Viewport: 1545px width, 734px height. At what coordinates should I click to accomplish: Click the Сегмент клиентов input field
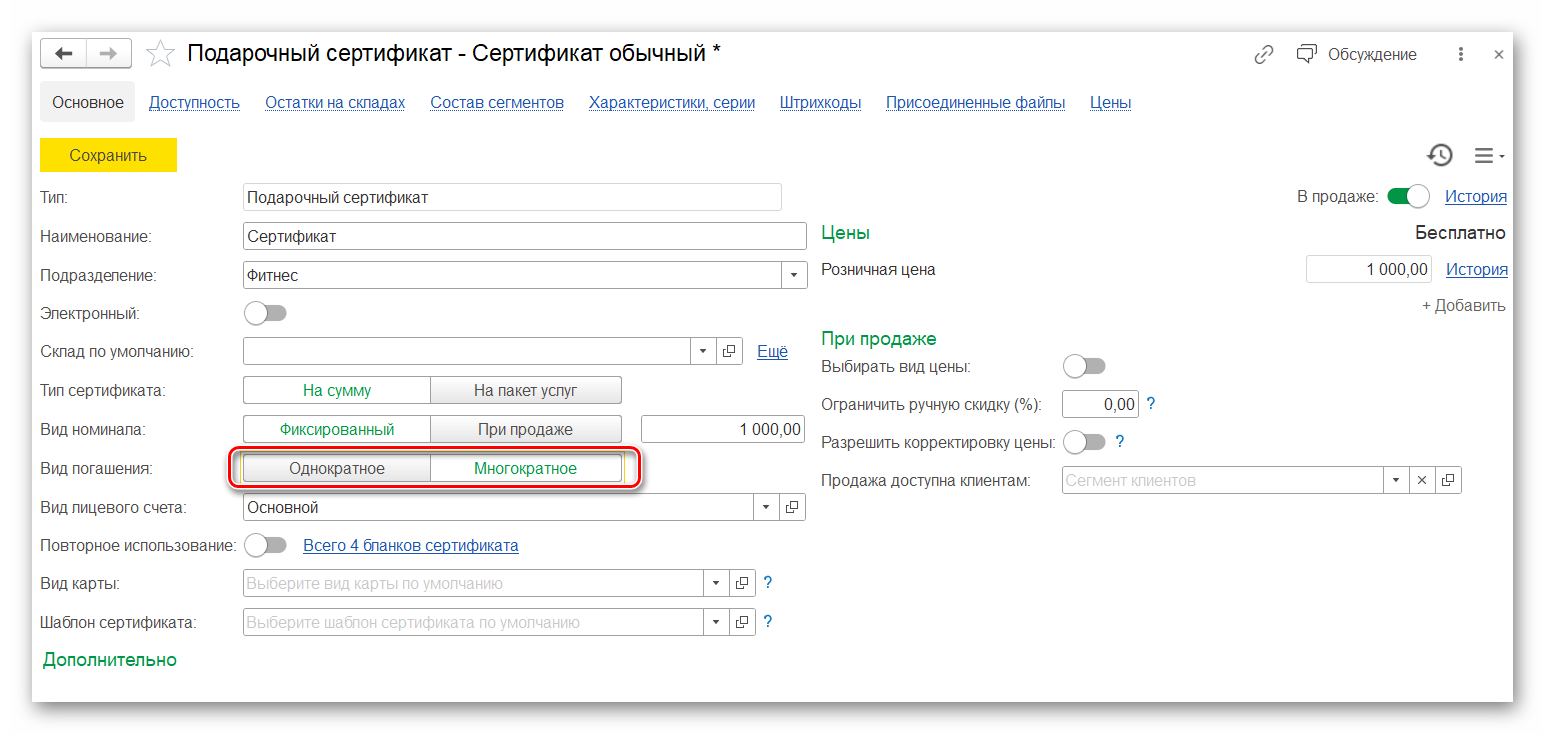1222,480
